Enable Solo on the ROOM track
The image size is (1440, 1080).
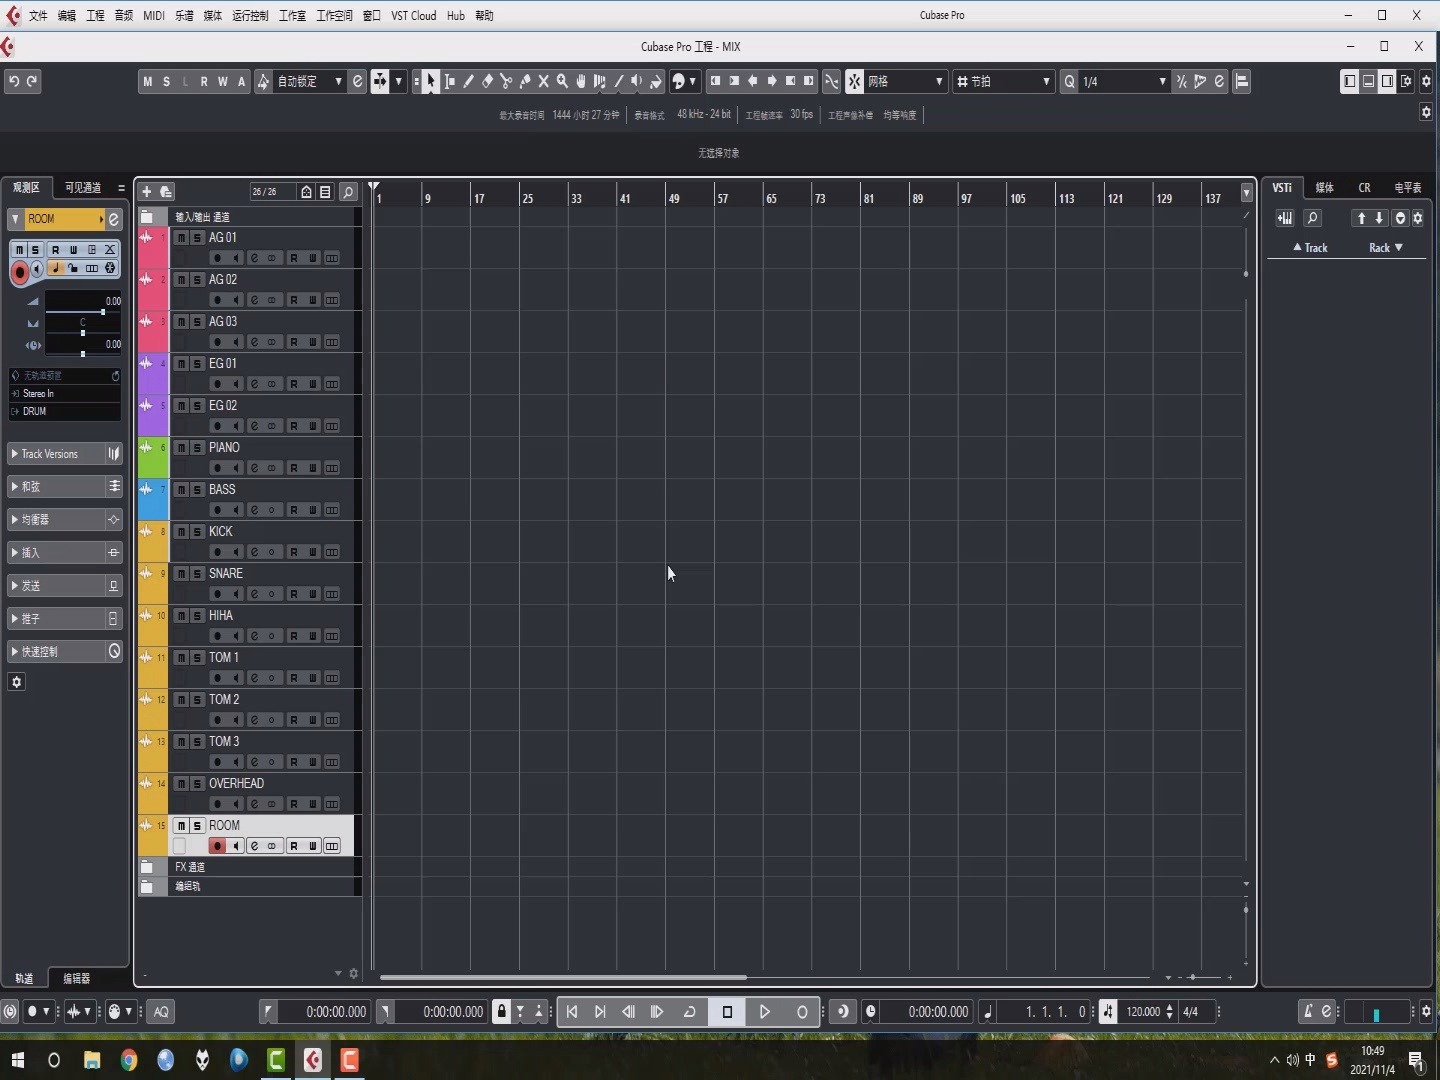[x=34, y=250]
